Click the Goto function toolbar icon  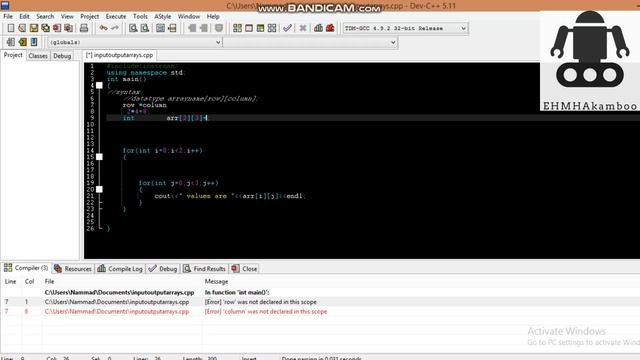(x=160, y=28)
